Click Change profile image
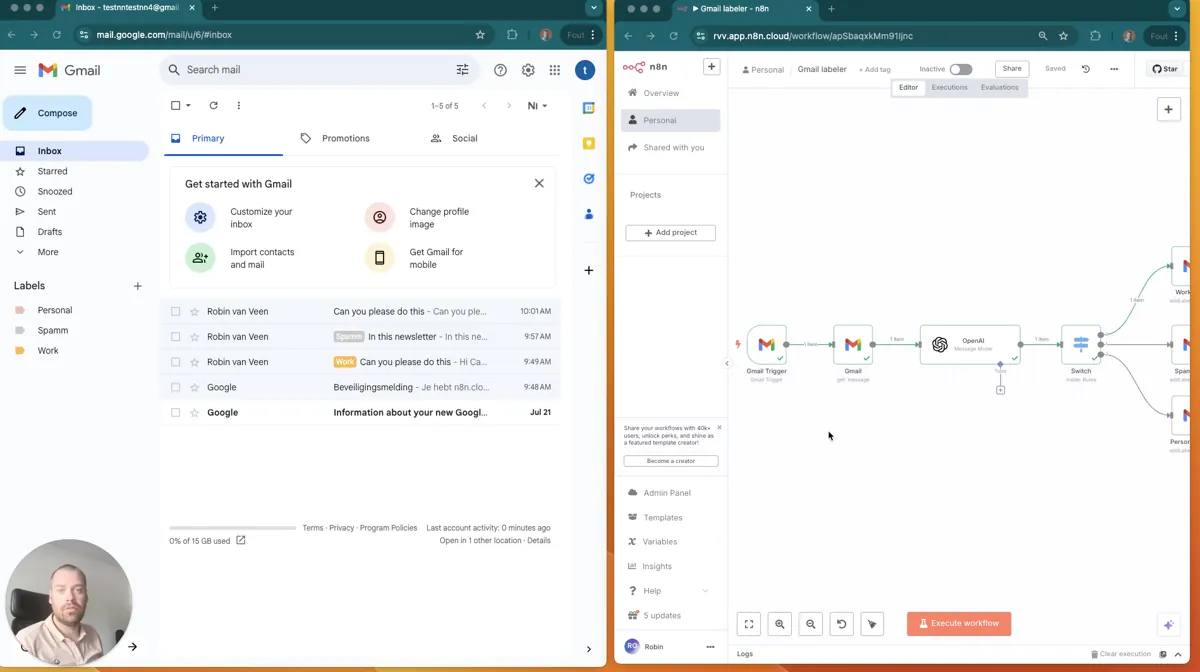The image size is (1200, 672). 439,217
